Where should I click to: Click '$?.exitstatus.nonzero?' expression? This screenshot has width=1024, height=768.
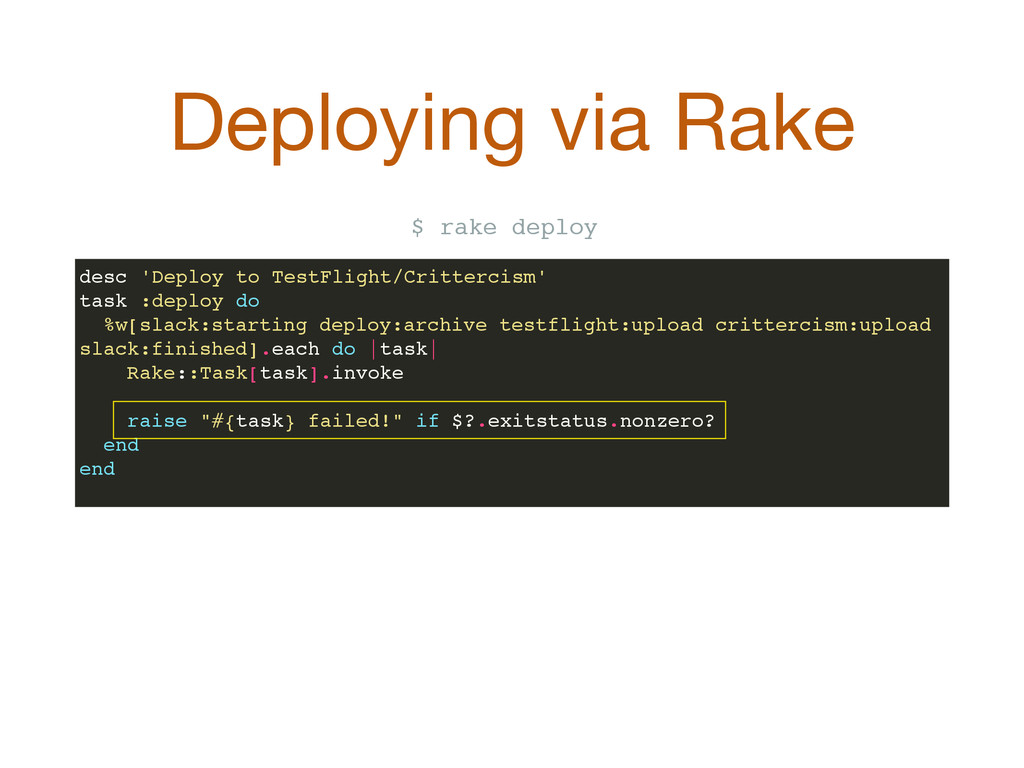coord(583,421)
